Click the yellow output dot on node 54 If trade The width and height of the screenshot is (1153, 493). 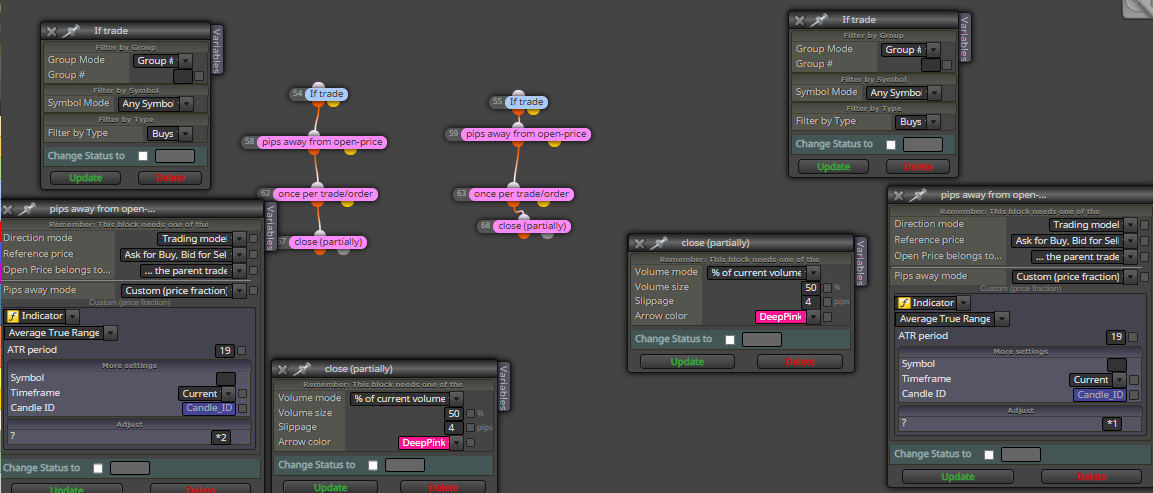pyautogui.click(x=333, y=102)
